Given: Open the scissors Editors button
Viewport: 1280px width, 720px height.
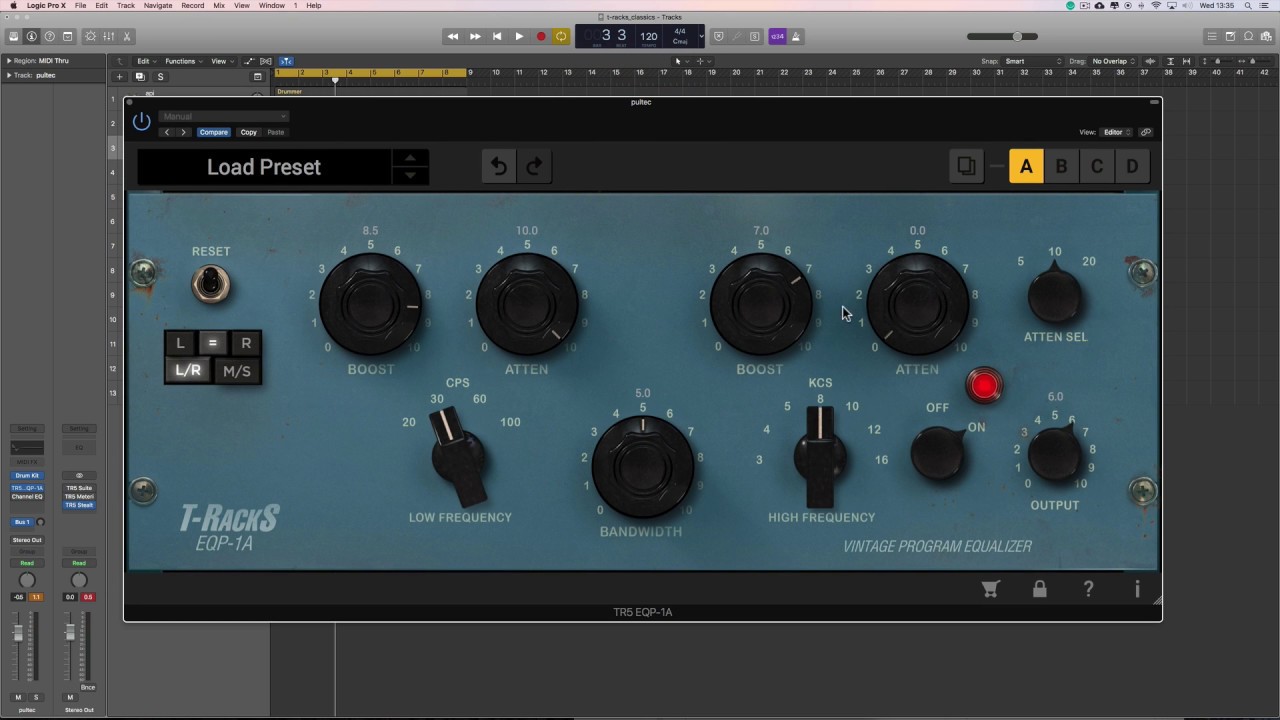Looking at the screenshot, I should [x=127, y=37].
